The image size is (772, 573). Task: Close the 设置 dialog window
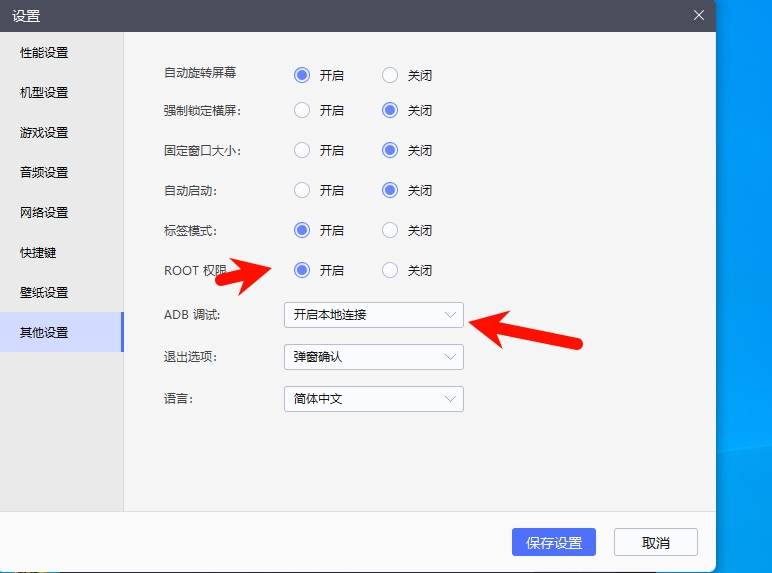tap(699, 15)
